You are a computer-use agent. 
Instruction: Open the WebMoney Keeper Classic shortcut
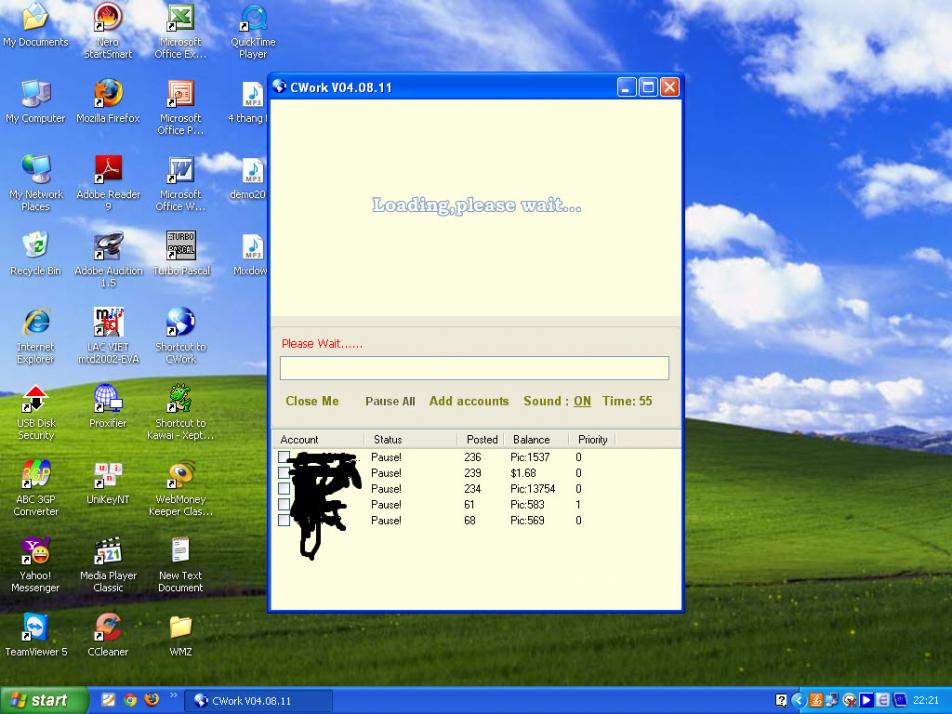(181, 476)
